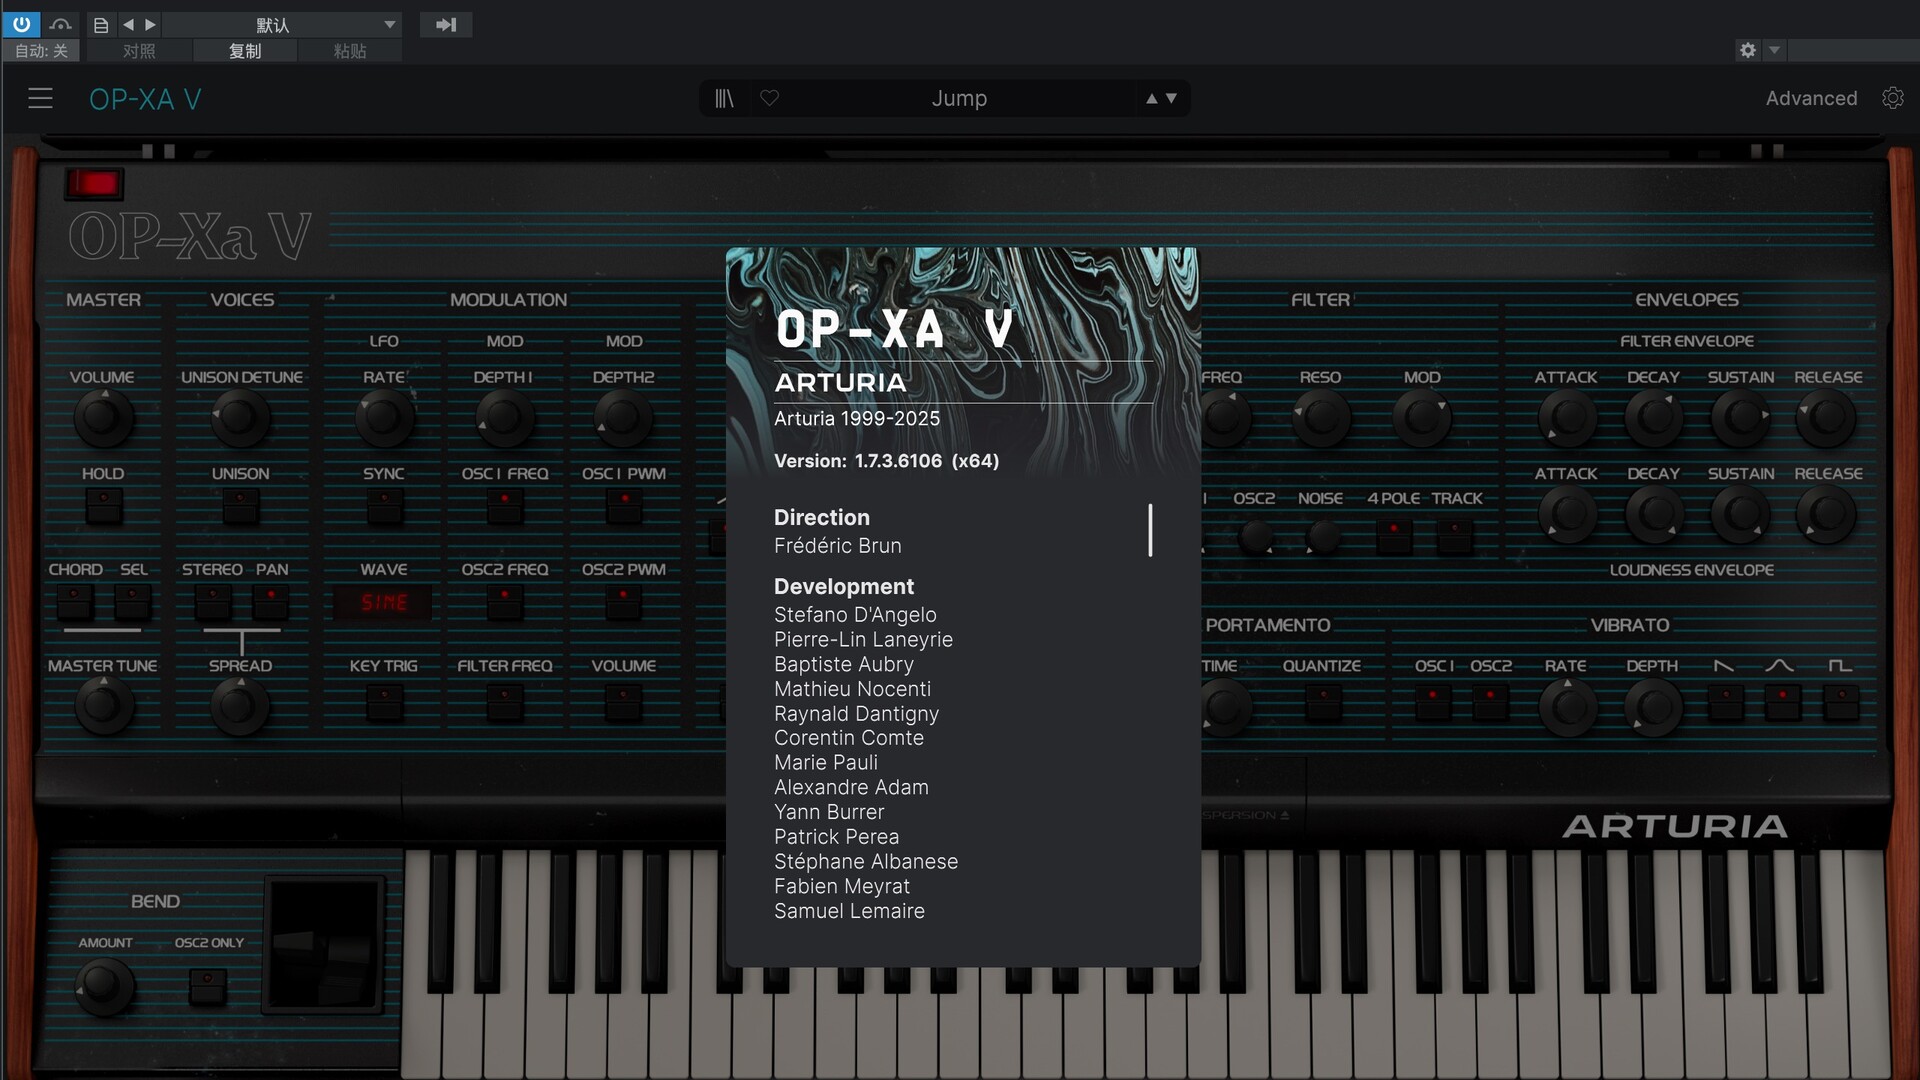Adjust the master VOLUME knob

[x=102, y=418]
